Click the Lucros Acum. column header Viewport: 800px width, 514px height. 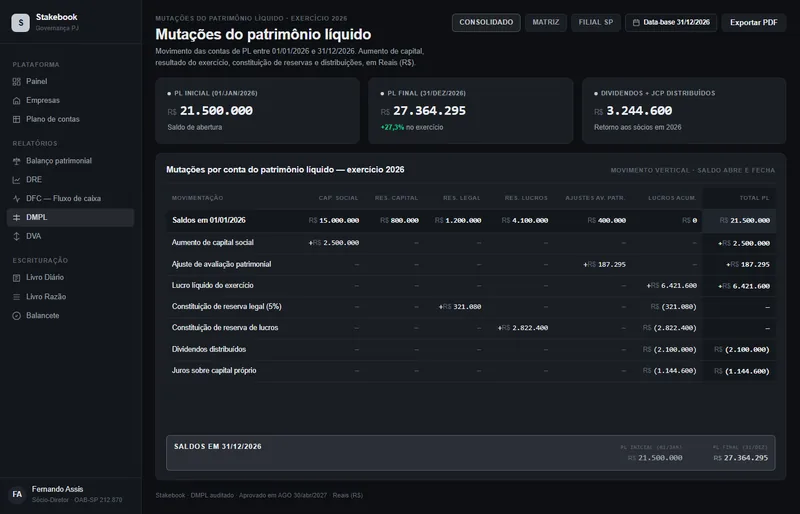[672, 198]
